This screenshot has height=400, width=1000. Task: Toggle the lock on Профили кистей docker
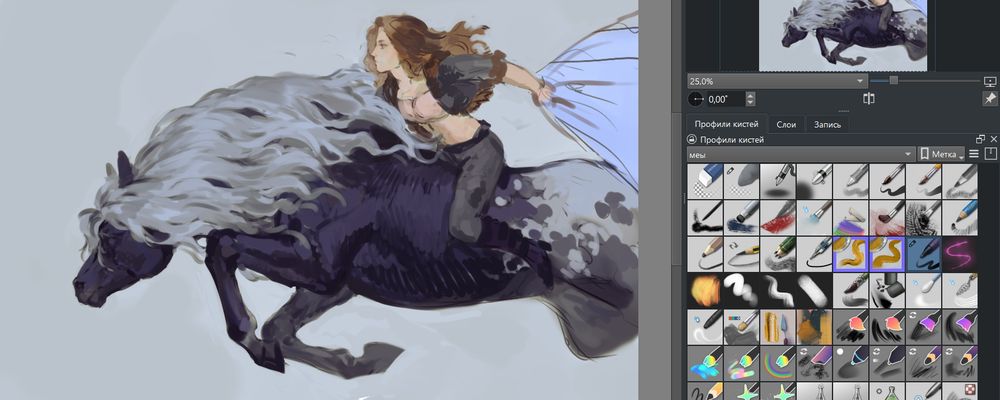pos(691,139)
